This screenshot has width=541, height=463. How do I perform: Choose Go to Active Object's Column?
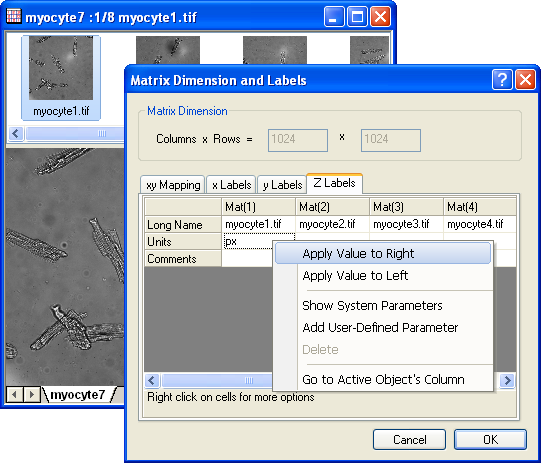click(383, 379)
